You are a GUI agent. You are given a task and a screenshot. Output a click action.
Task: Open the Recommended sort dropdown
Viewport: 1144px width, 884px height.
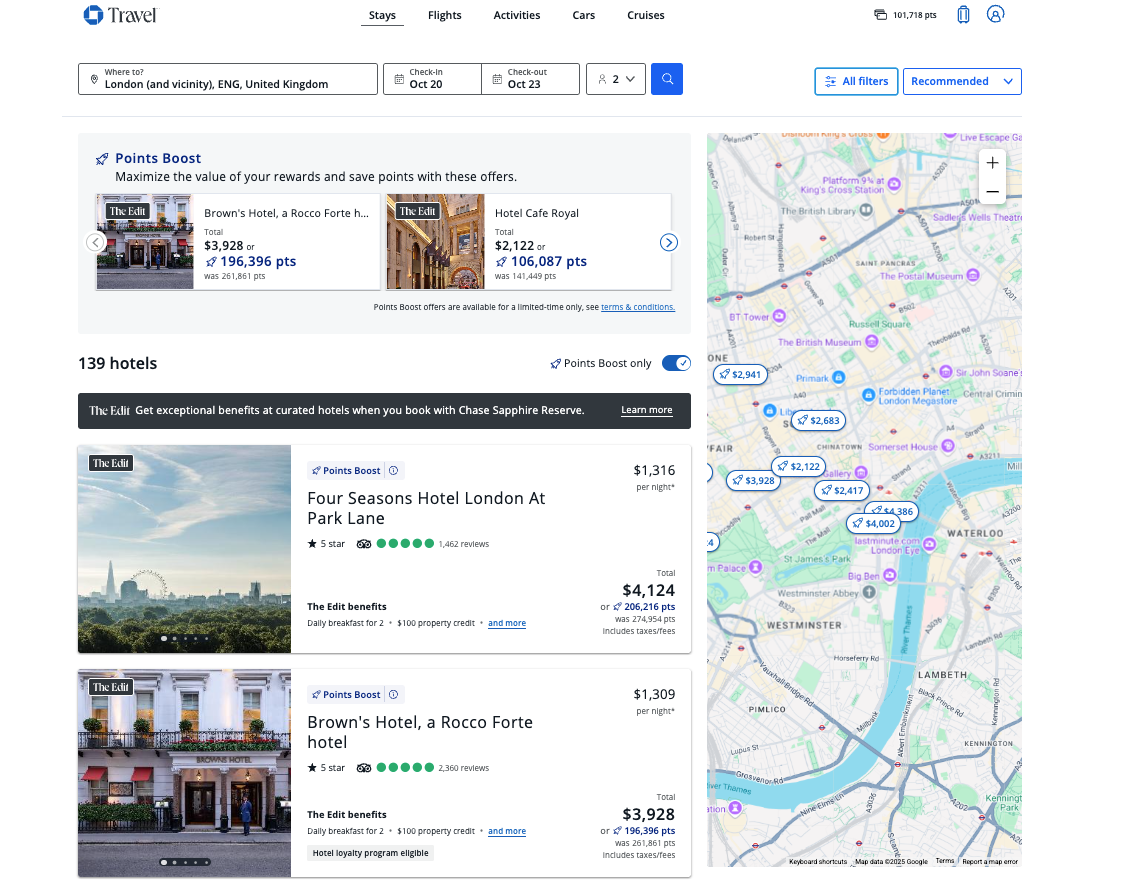click(962, 81)
